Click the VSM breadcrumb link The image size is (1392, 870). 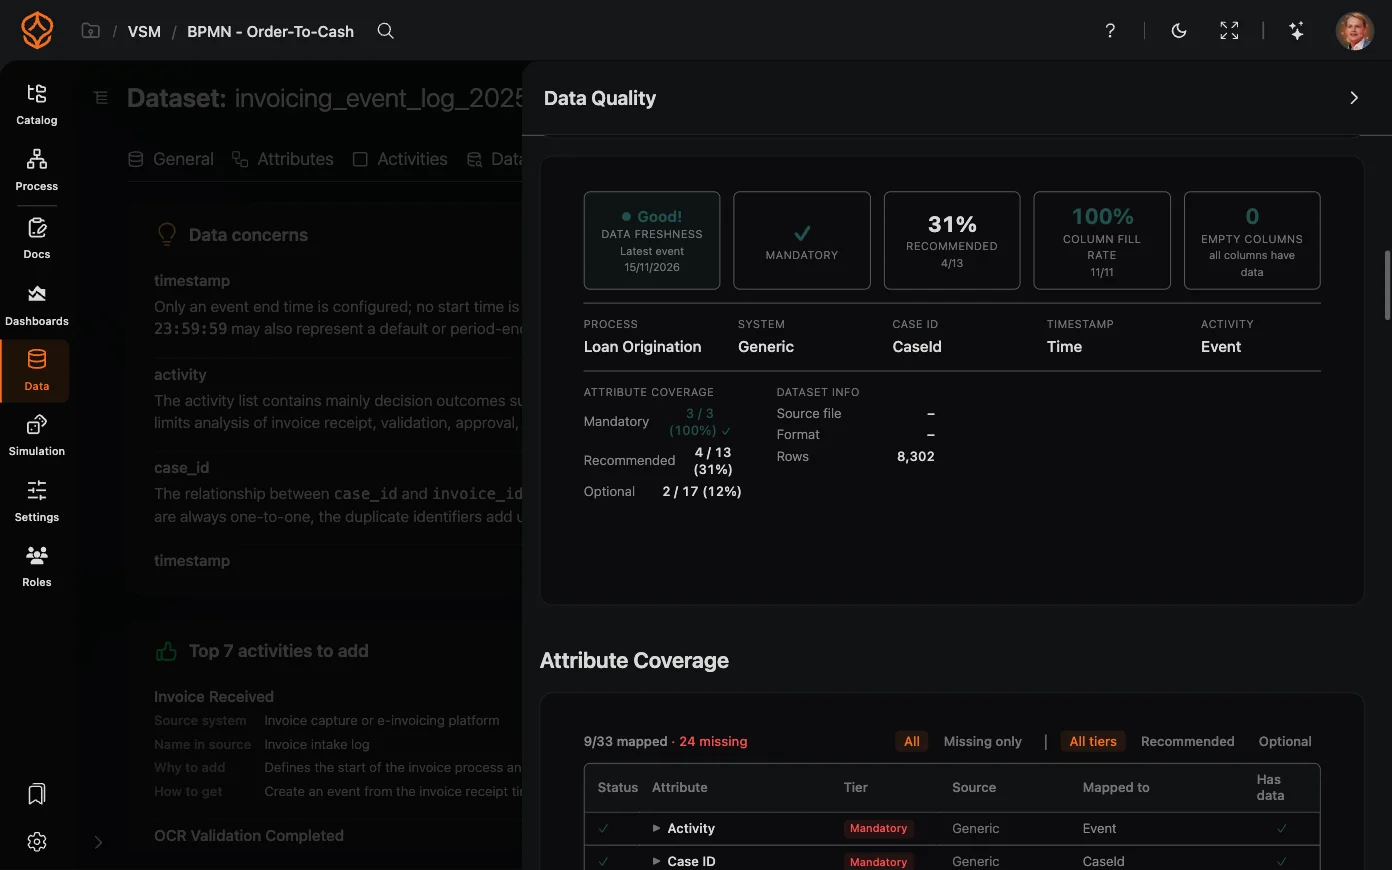pyautogui.click(x=144, y=31)
